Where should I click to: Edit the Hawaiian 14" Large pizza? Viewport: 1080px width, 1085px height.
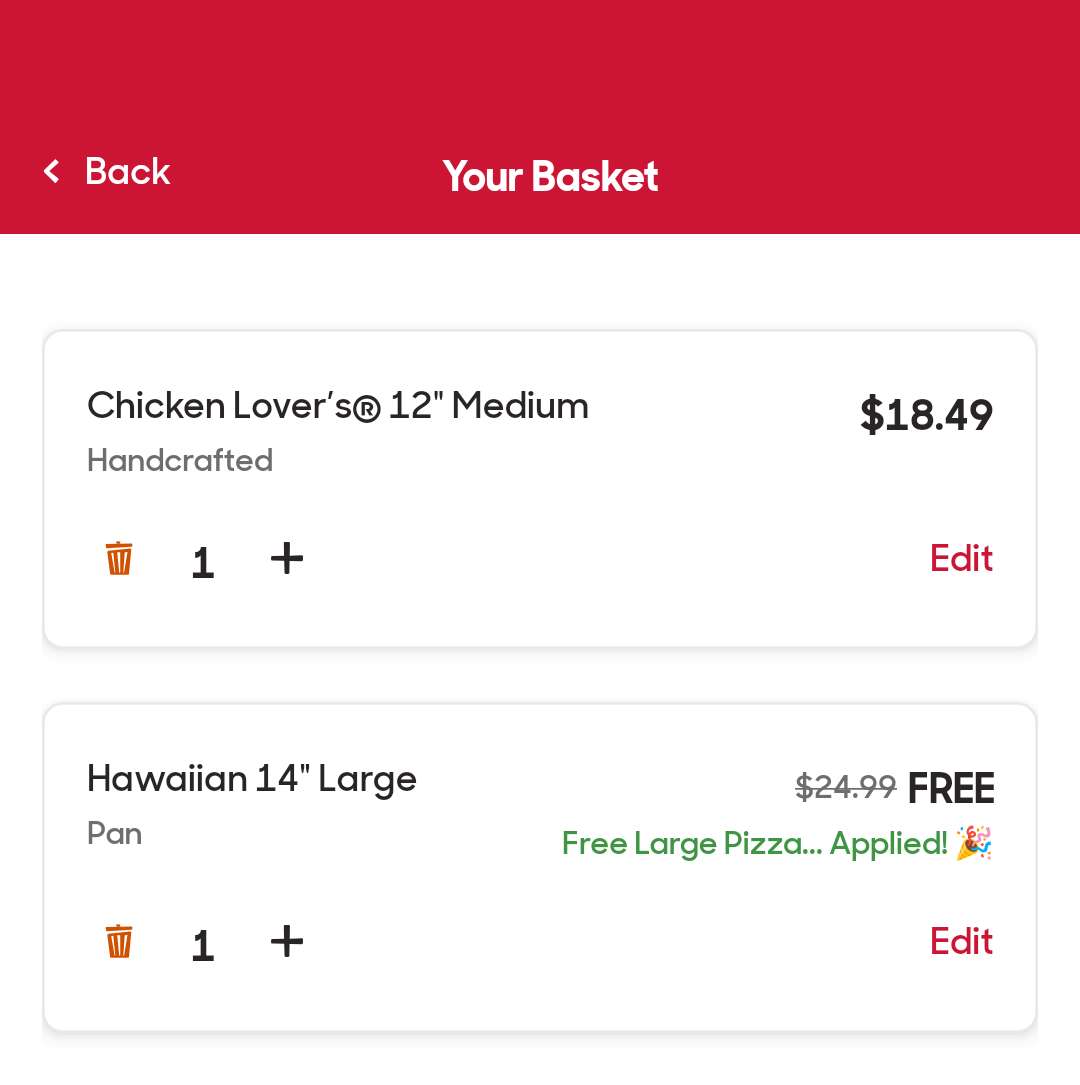point(961,941)
